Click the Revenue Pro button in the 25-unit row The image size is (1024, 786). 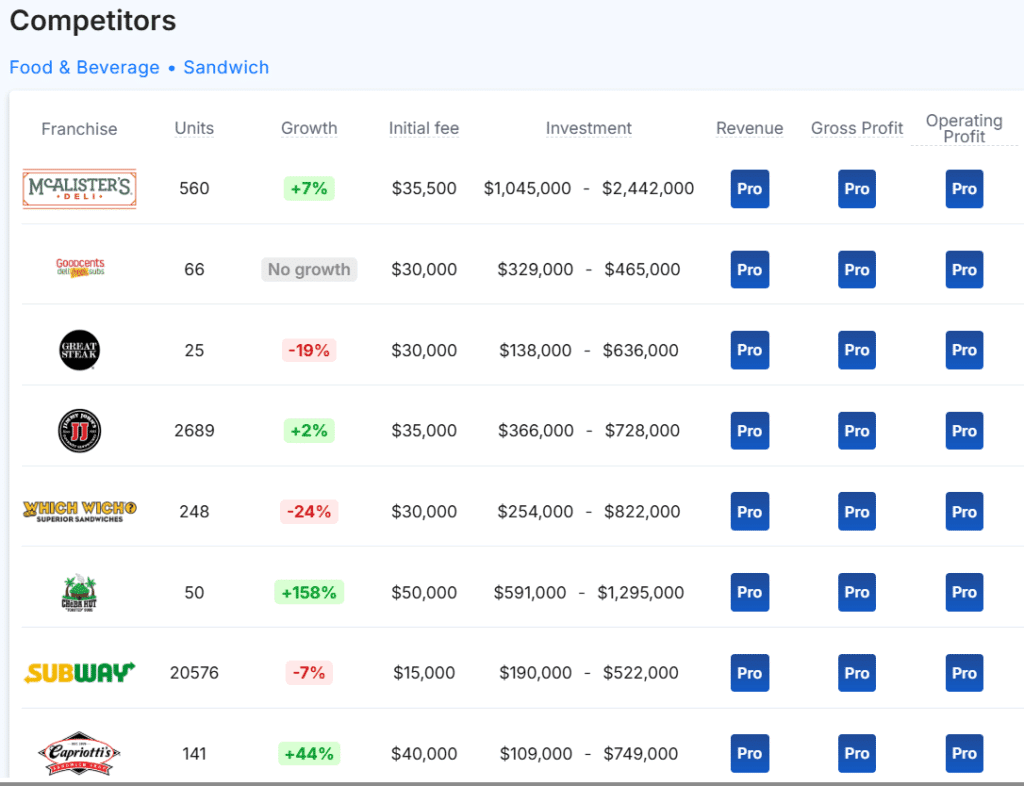pyautogui.click(x=750, y=350)
